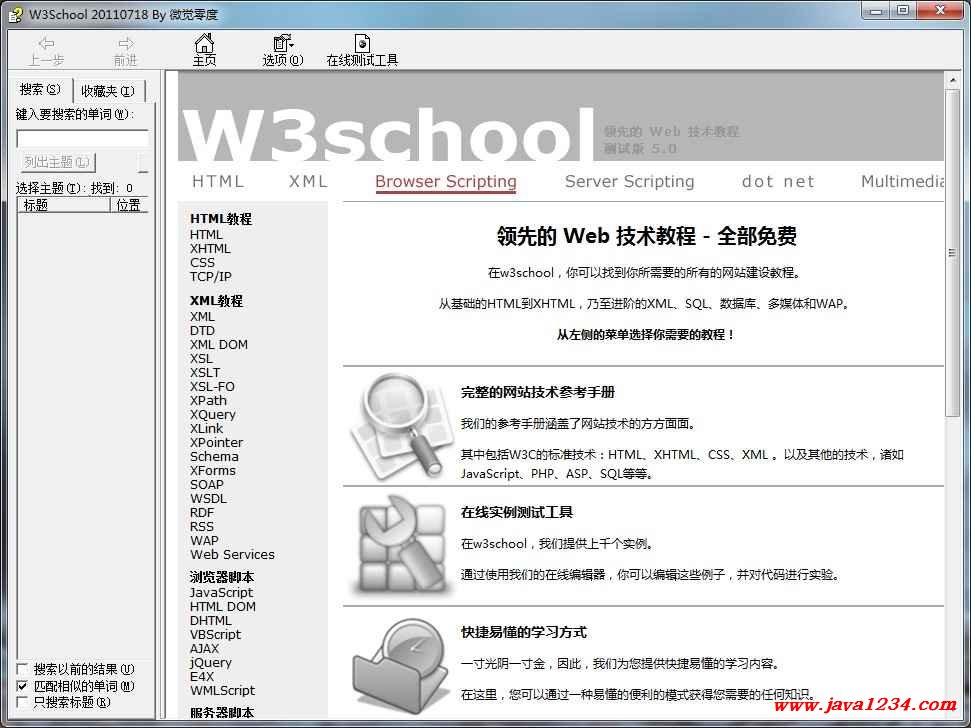Click the 快捷易懂的学习方式 heading

pos(524,633)
